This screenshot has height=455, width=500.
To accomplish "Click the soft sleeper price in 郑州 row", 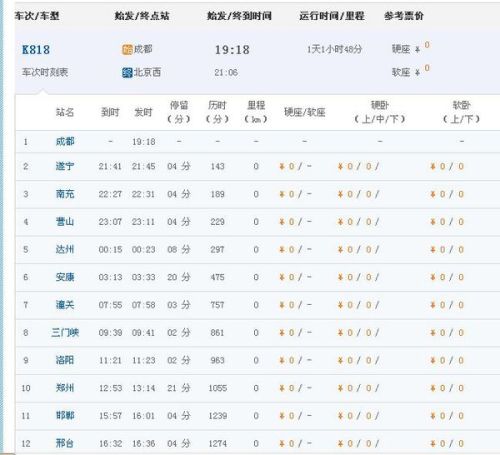I will [x=447, y=388].
